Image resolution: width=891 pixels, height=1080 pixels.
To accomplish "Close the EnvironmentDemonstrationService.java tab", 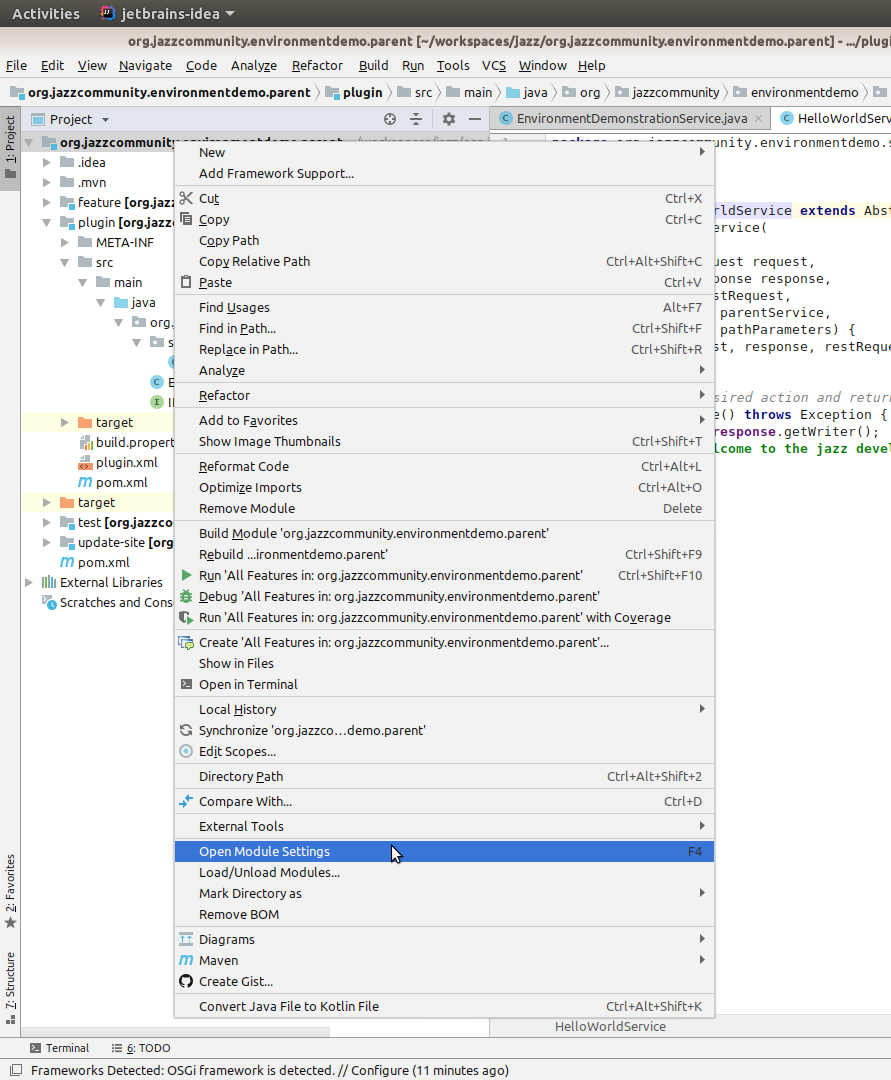I will tap(758, 118).
